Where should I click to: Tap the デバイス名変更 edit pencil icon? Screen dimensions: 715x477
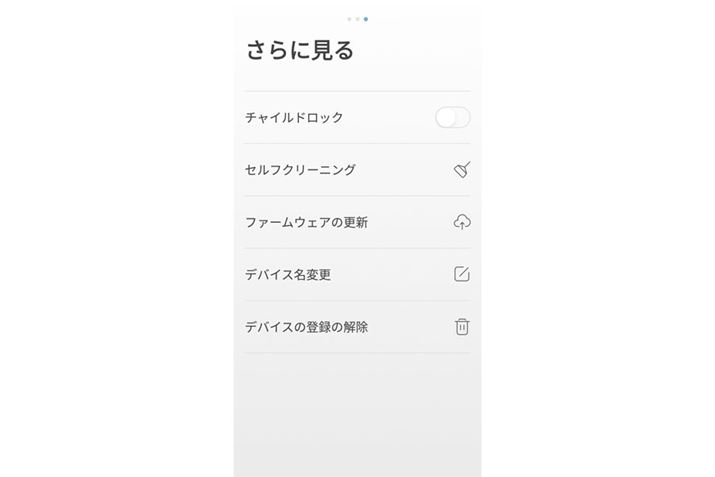(461, 274)
